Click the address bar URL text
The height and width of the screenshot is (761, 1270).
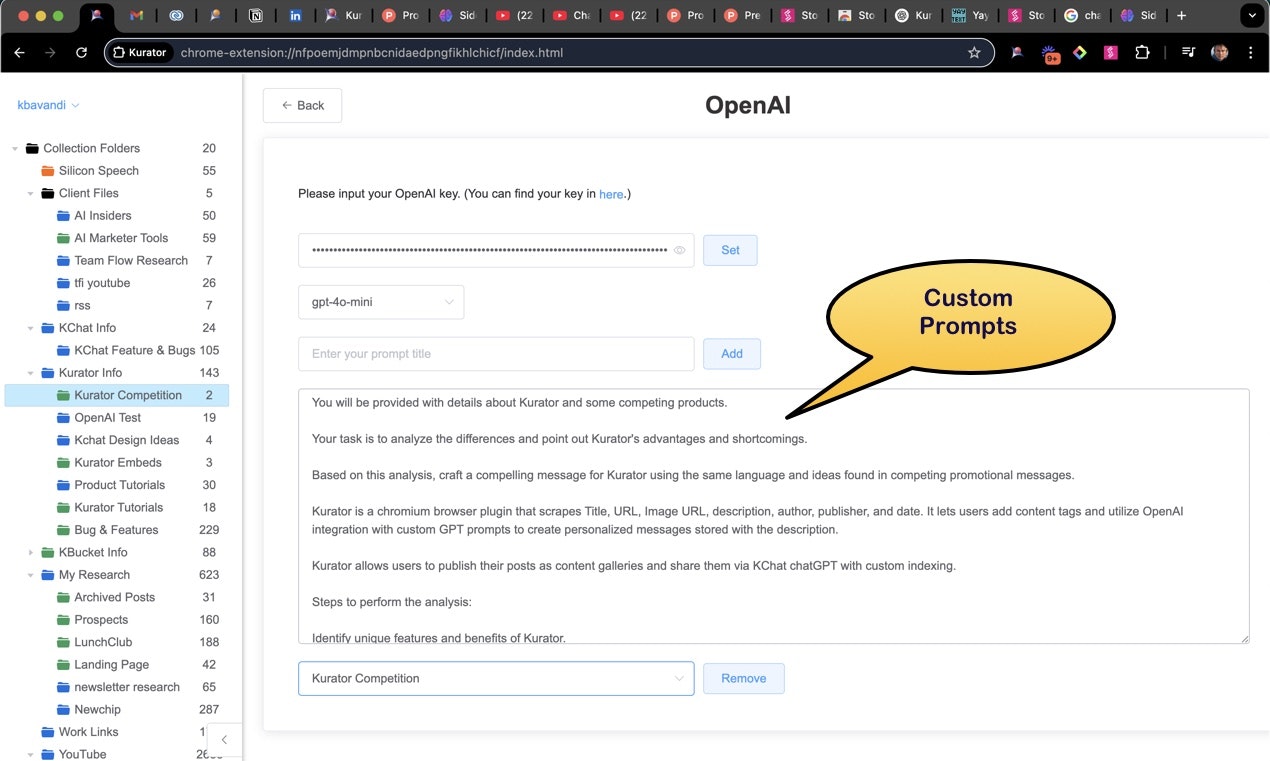coord(372,53)
